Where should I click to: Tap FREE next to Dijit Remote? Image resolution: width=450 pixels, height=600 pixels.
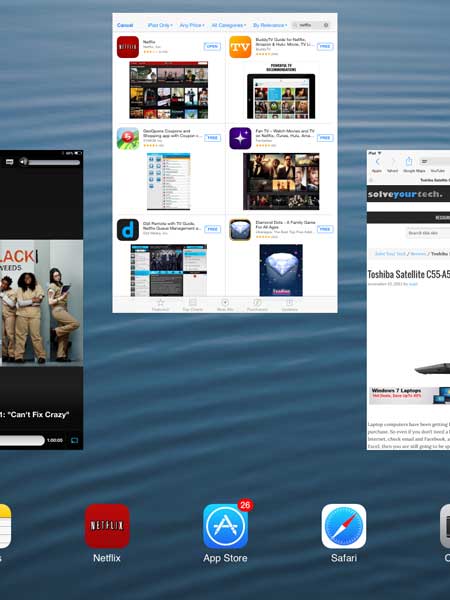212,229
